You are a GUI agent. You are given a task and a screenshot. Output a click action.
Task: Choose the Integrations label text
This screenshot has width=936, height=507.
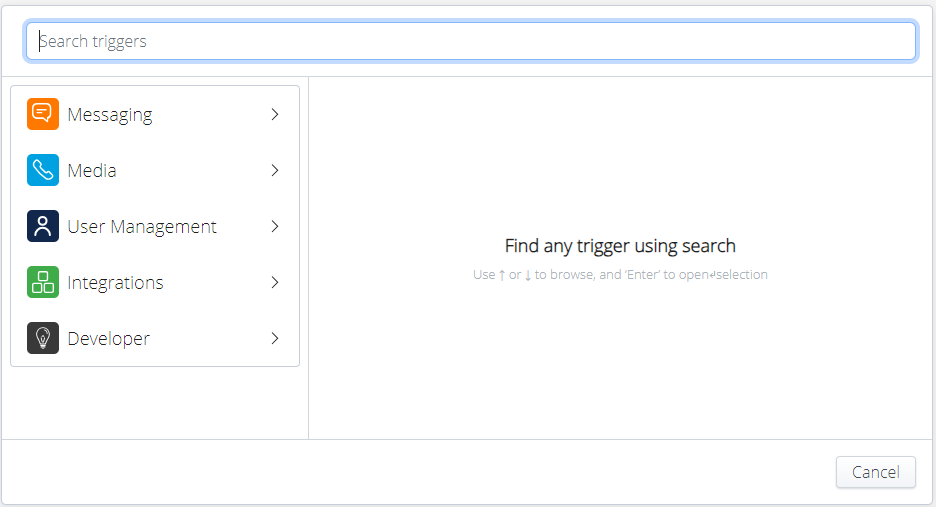[115, 283]
